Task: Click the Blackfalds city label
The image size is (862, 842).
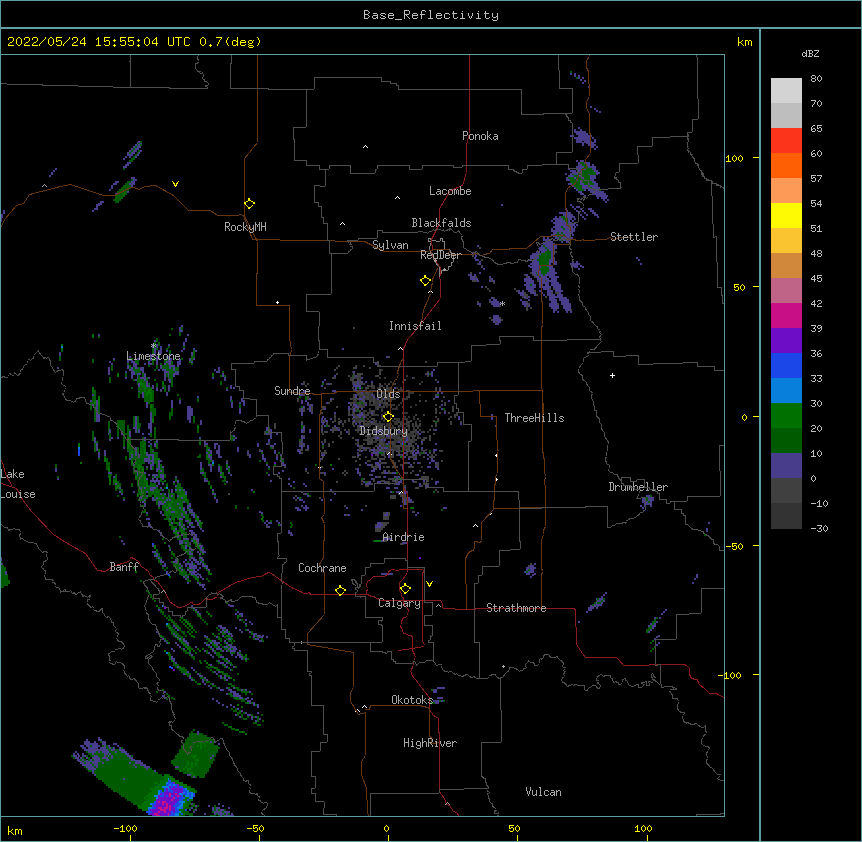Action: pos(441,223)
